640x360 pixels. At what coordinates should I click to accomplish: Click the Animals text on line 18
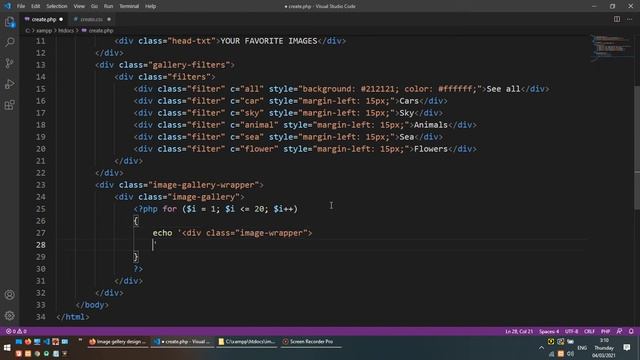(x=431, y=125)
